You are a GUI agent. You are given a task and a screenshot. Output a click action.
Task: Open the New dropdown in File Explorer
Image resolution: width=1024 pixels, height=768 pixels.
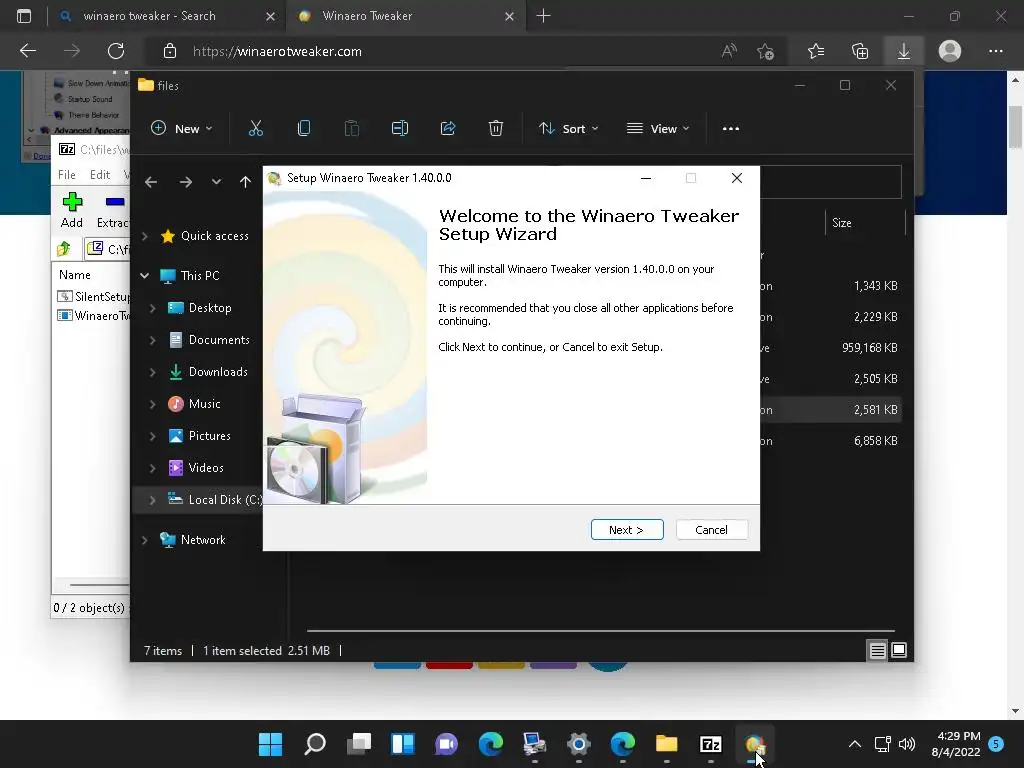click(x=182, y=129)
